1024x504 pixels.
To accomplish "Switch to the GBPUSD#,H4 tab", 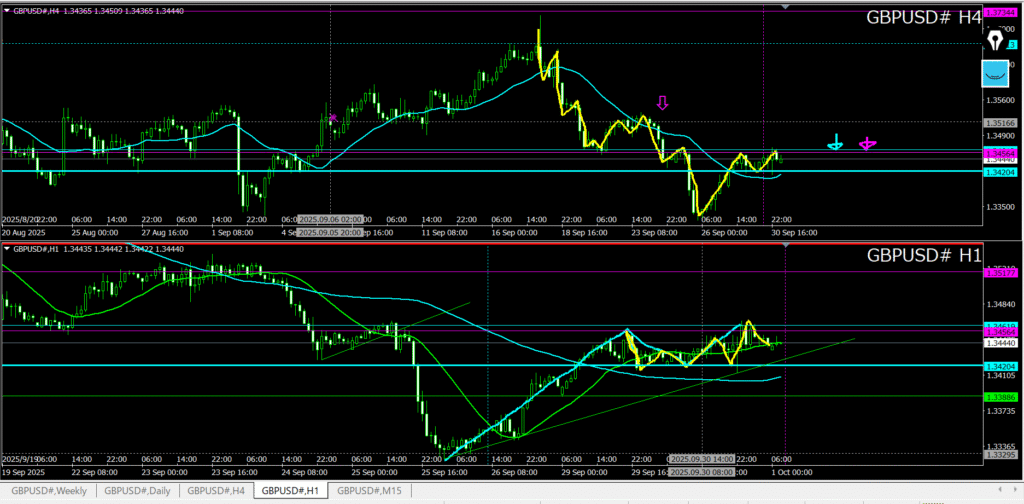I will (x=216, y=491).
